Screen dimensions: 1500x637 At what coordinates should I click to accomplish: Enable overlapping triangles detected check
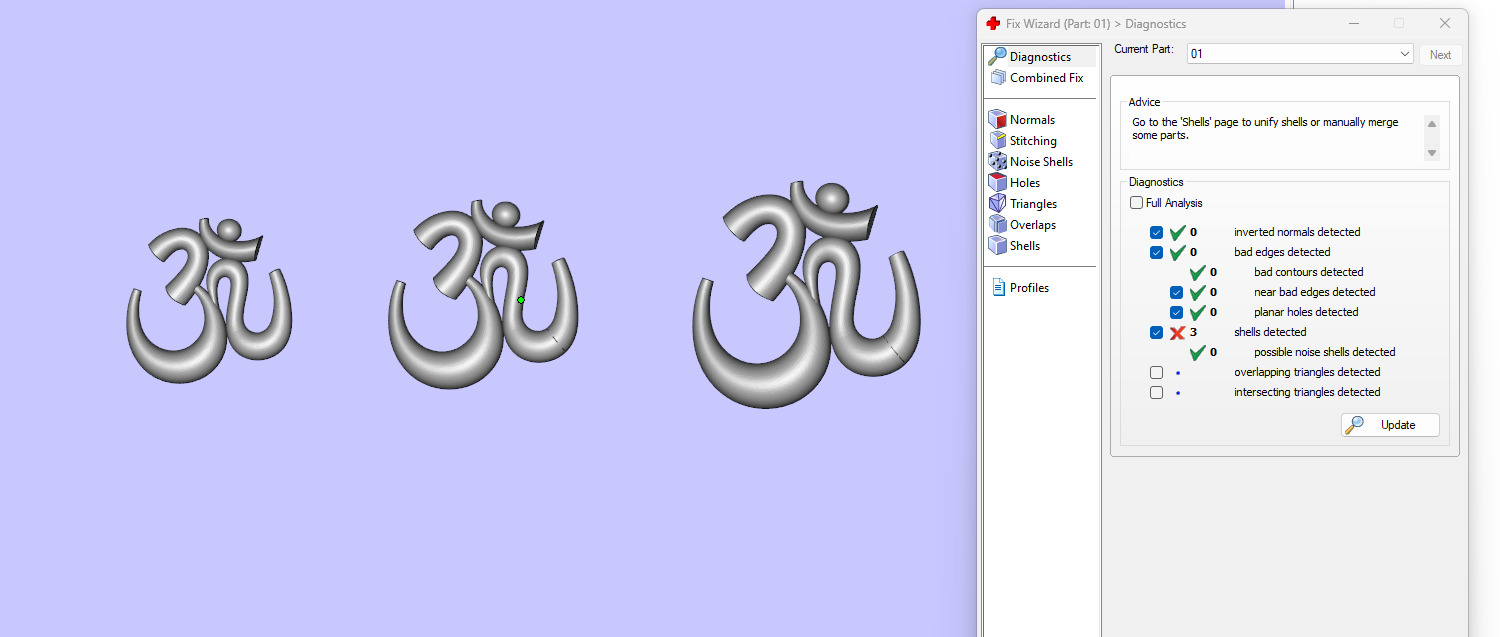click(x=1157, y=372)
